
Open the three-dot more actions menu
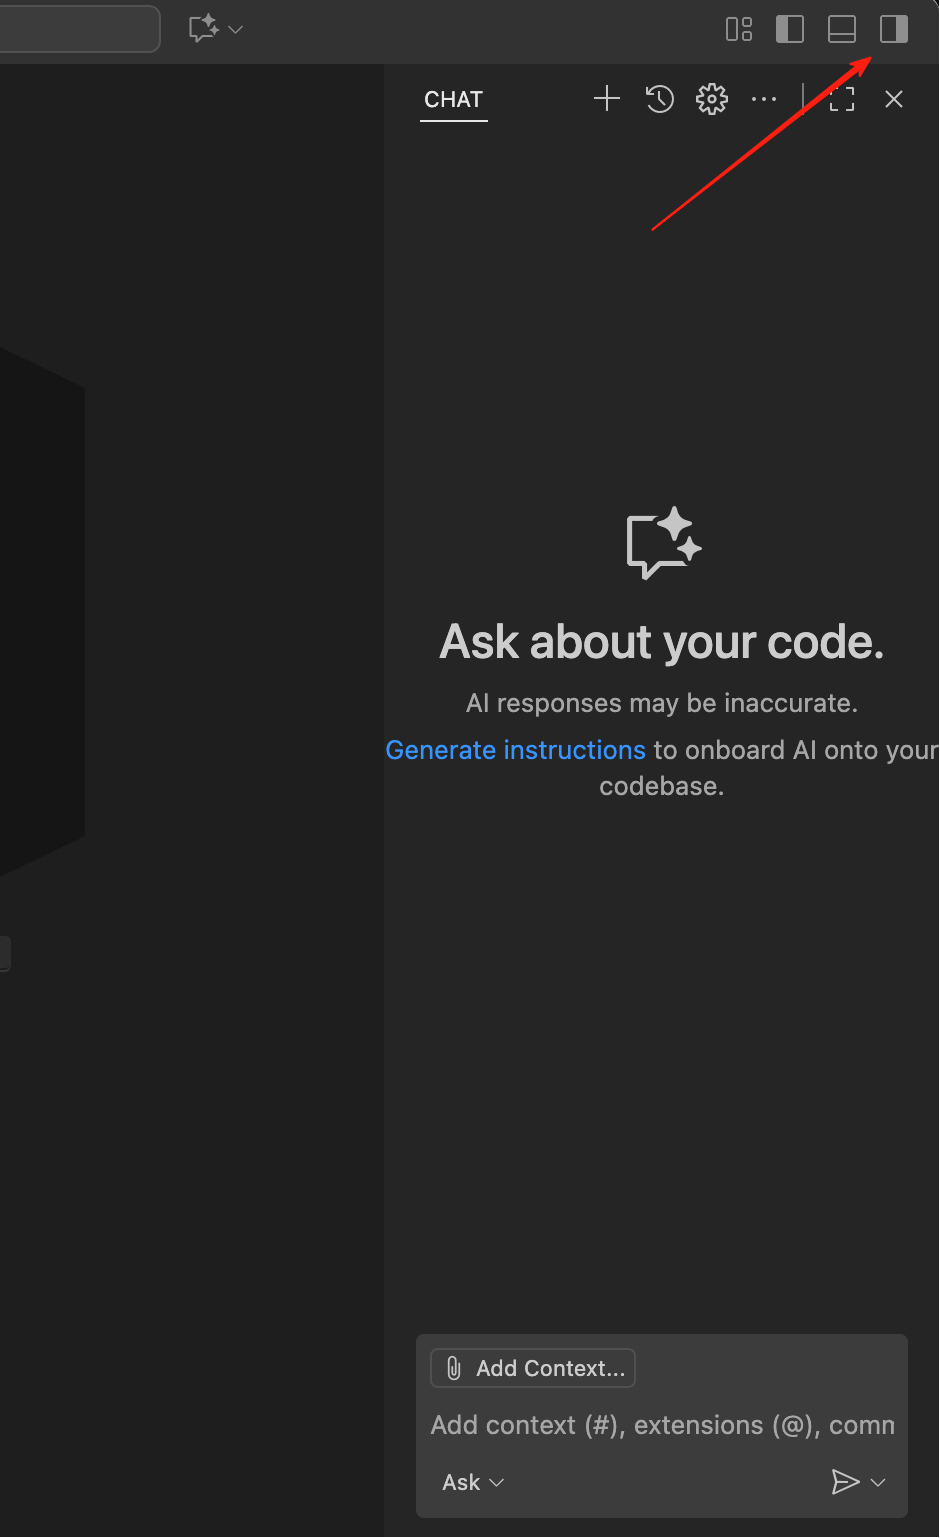pyautogui.click(x=764, y=98)
